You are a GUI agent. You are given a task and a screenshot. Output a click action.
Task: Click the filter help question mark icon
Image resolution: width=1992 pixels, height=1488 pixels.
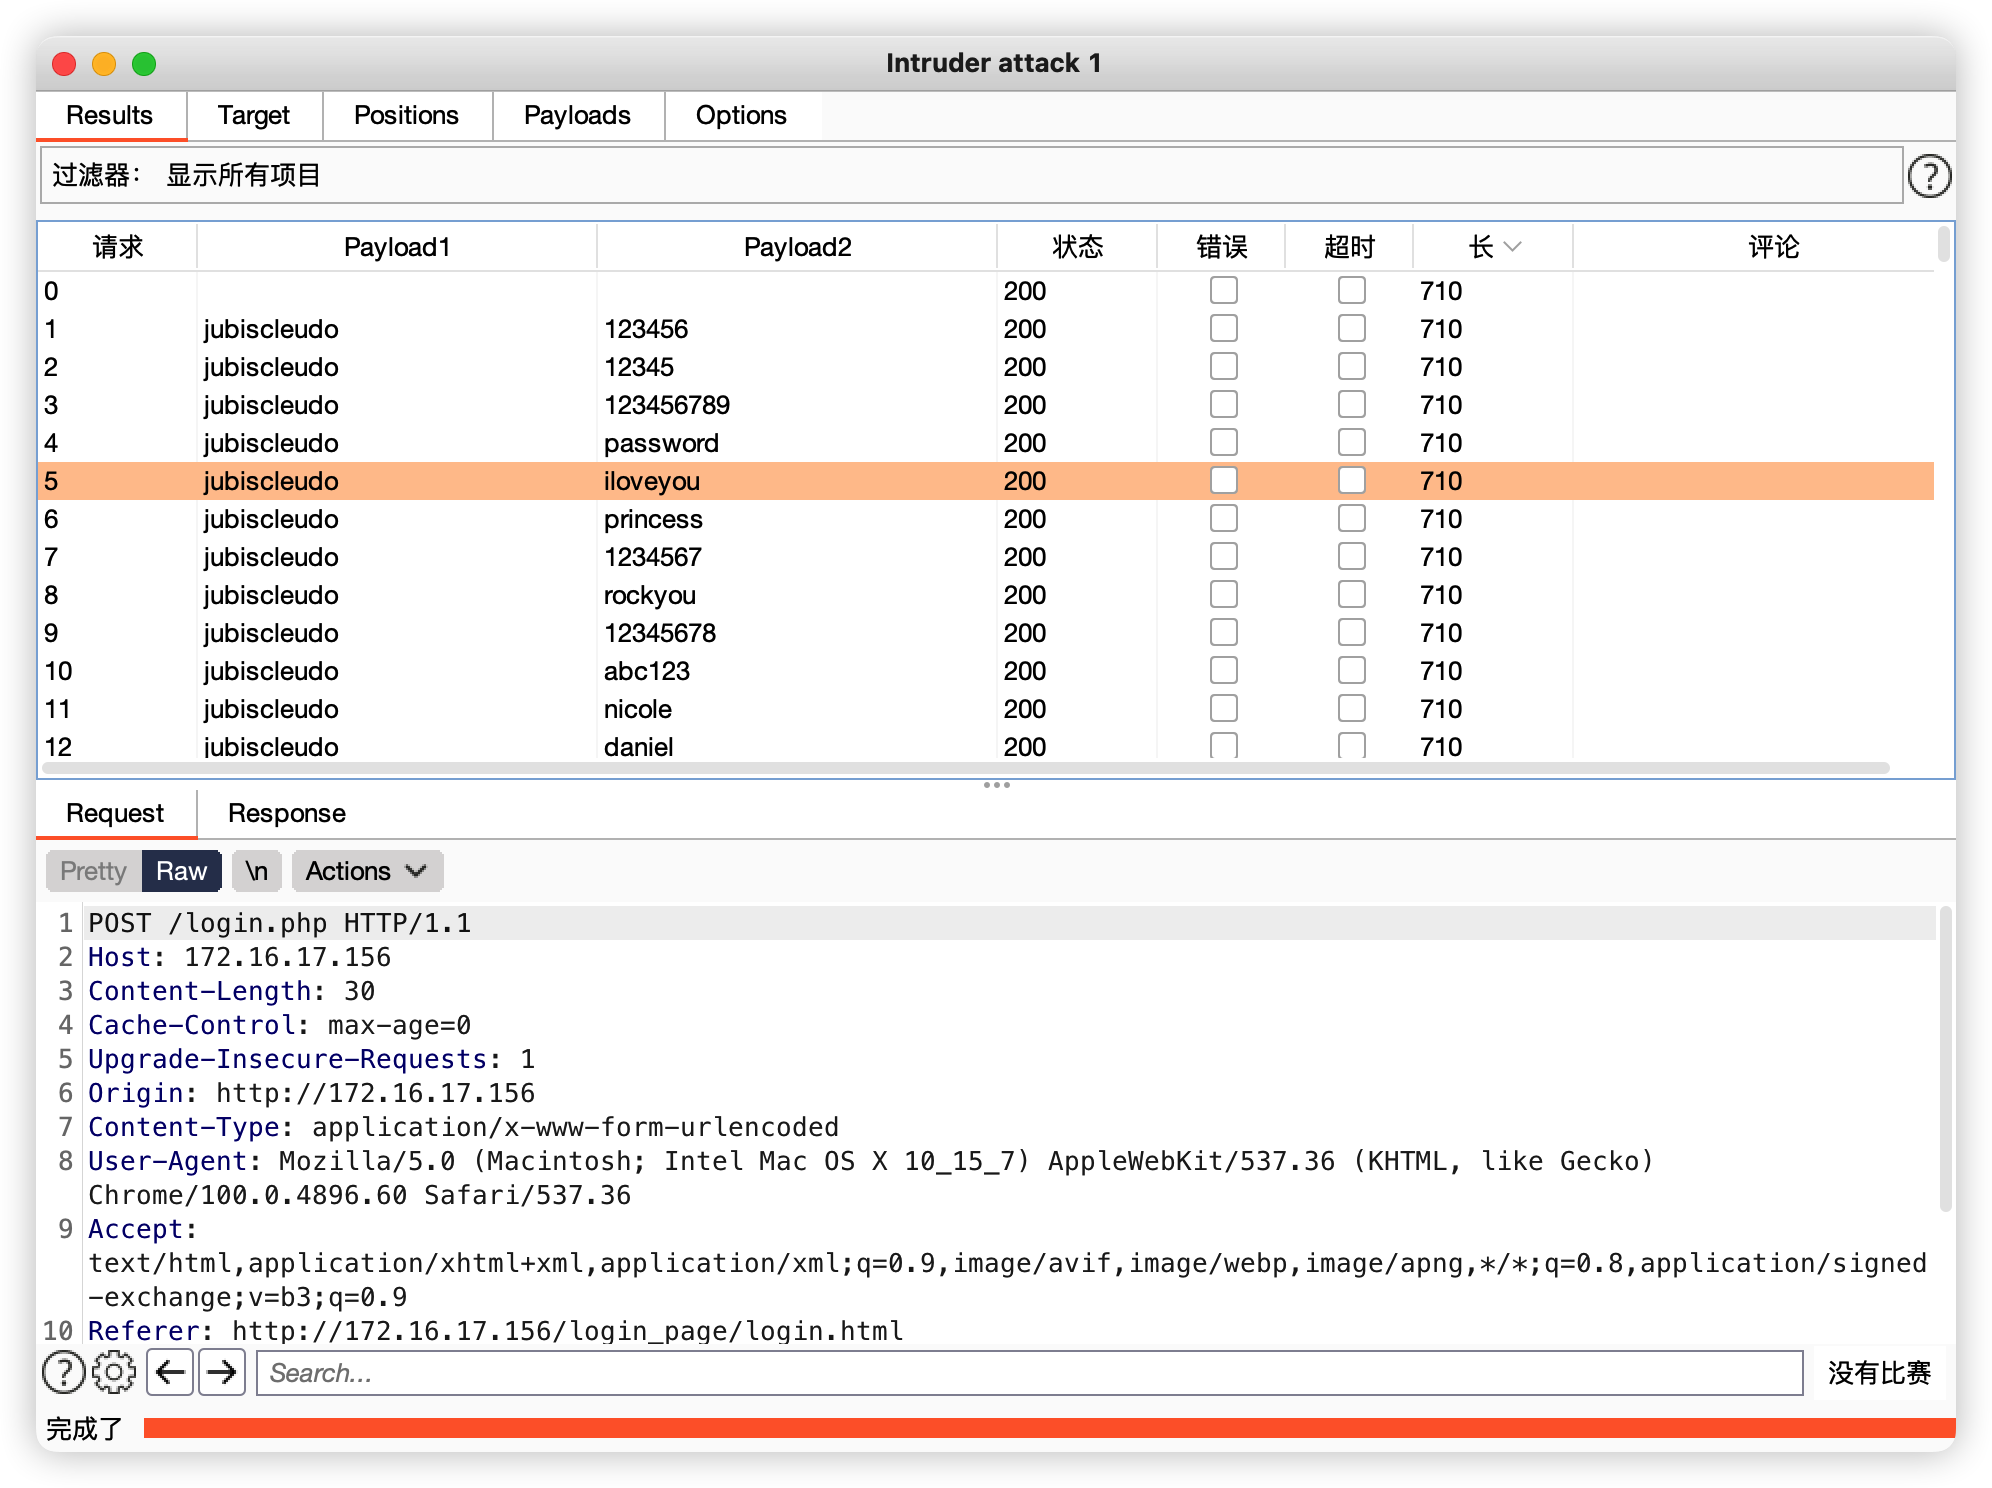pyautogui.click(x=1928, y=176)
